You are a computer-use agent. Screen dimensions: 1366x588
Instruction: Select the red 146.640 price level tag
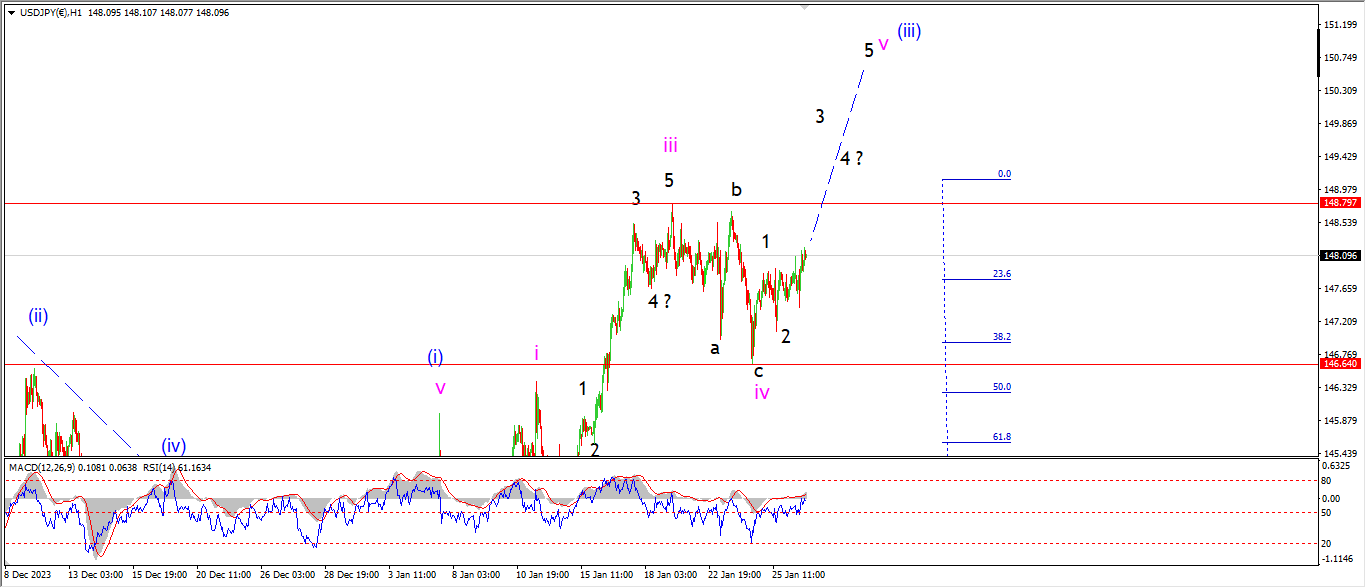point(1339,365)
